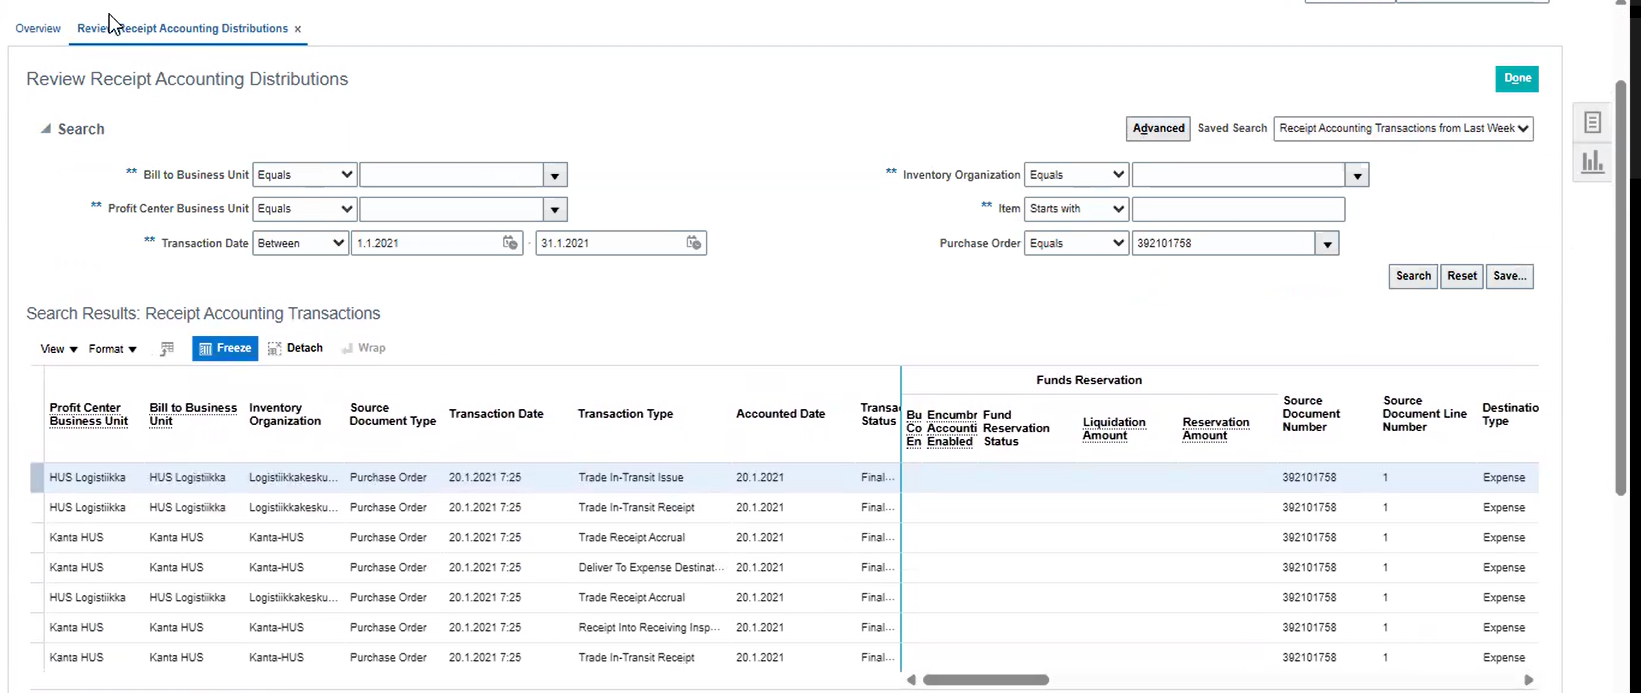Click the Inventory Organization column header
The width and height of the screenshot is (1641, 693).
point(285,414)
